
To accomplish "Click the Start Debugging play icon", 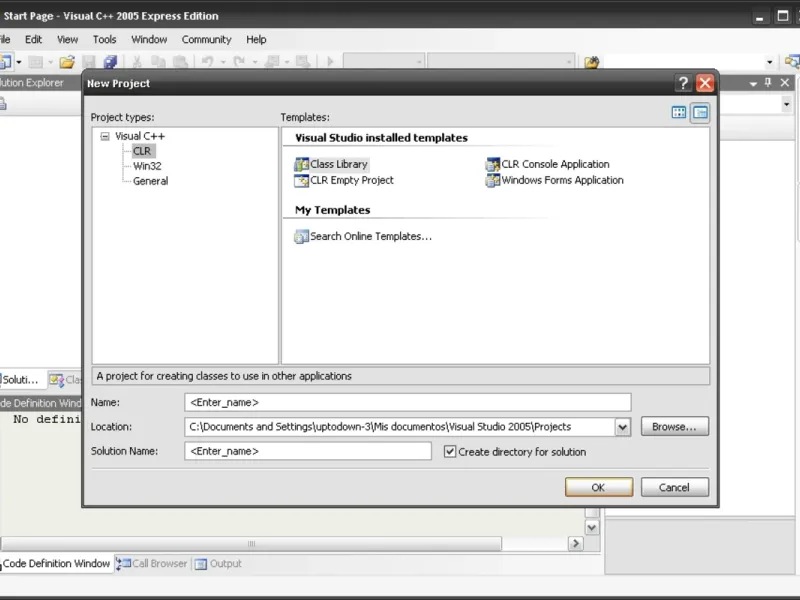I will (330, 62).
